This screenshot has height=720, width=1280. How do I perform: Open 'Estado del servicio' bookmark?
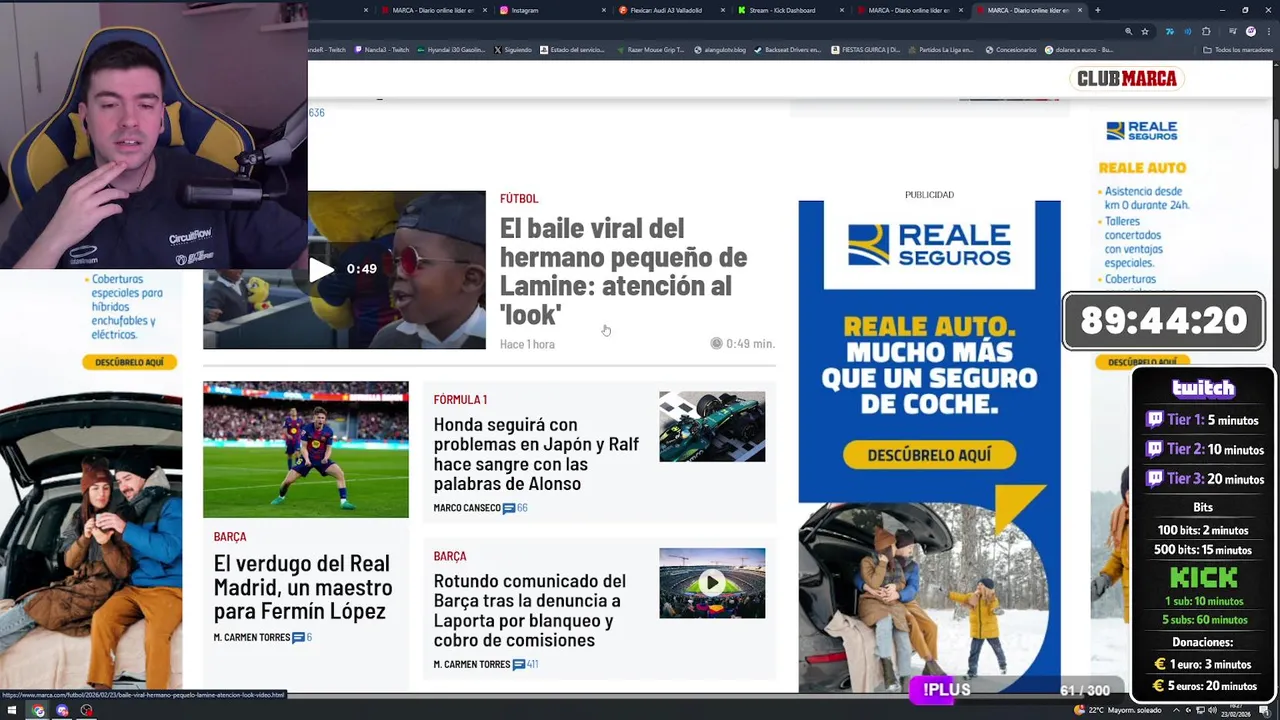coord(572,49)
